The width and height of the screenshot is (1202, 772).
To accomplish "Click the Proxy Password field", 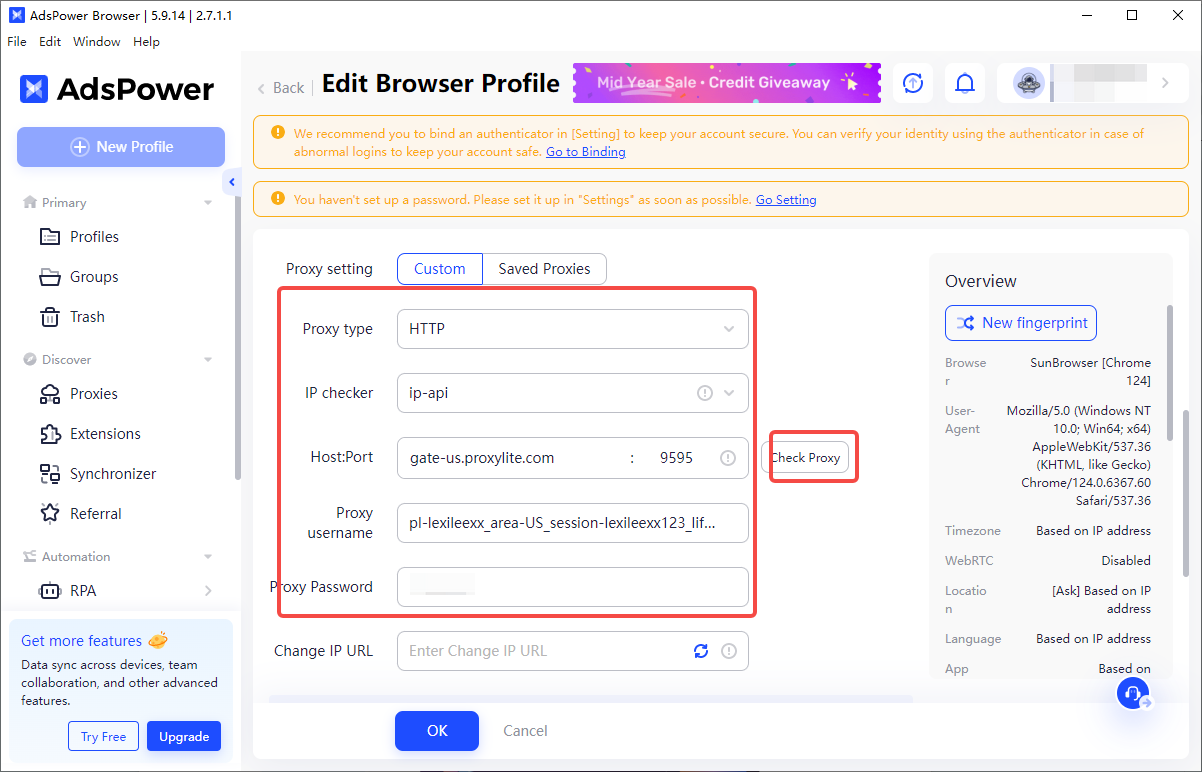I will [573, 587].
